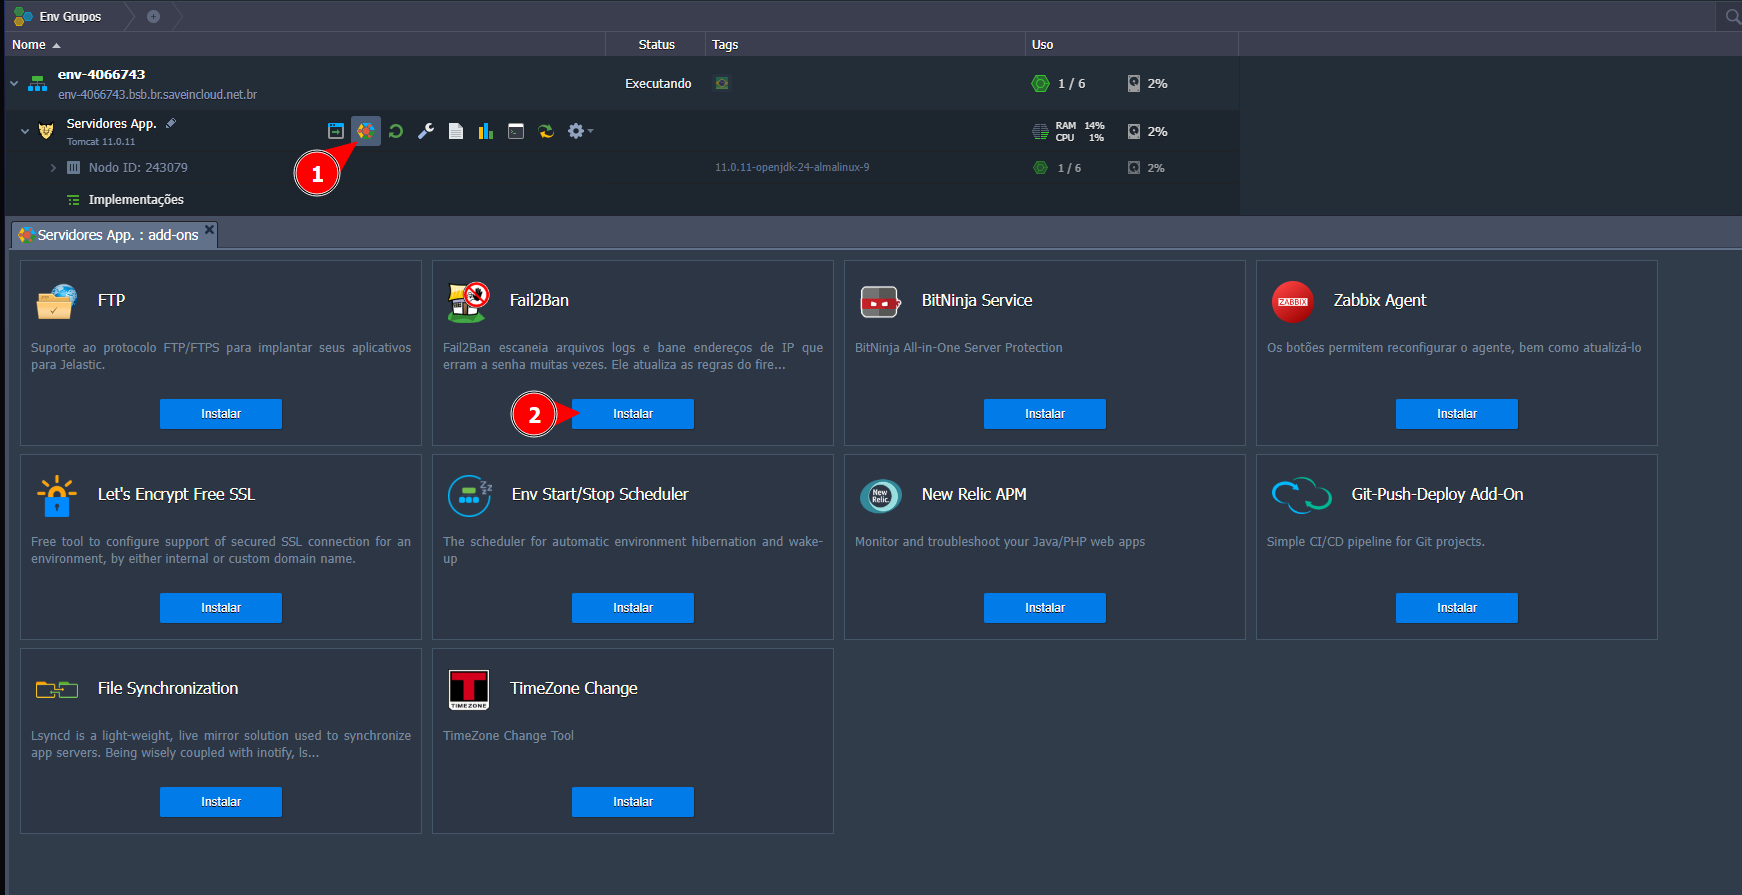Close the Servidores App. add-ons tab
The width and height of the screenshot is (1742, 895).
[x=209, y=230]
